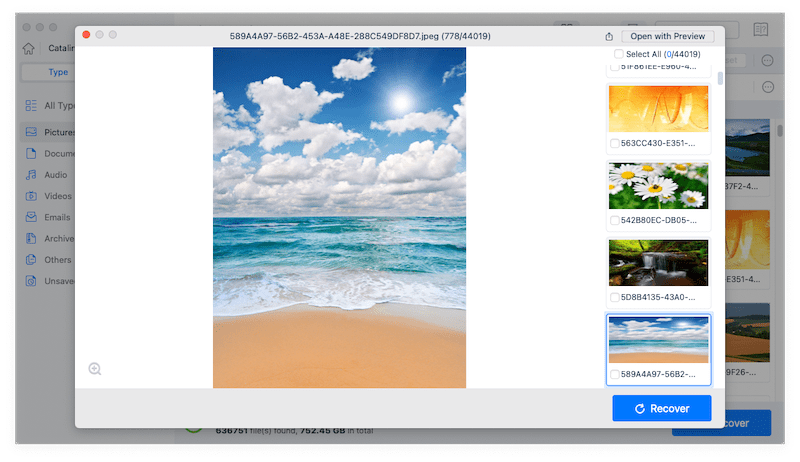
Task: Select the orange abstract thumbnail
Action: pos(658,109)
